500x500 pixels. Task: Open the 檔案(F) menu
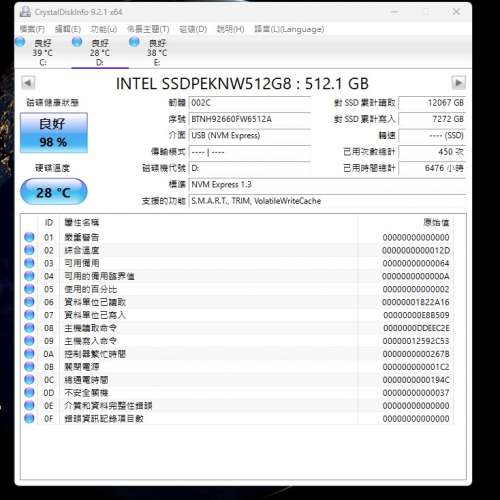(32, 29)
